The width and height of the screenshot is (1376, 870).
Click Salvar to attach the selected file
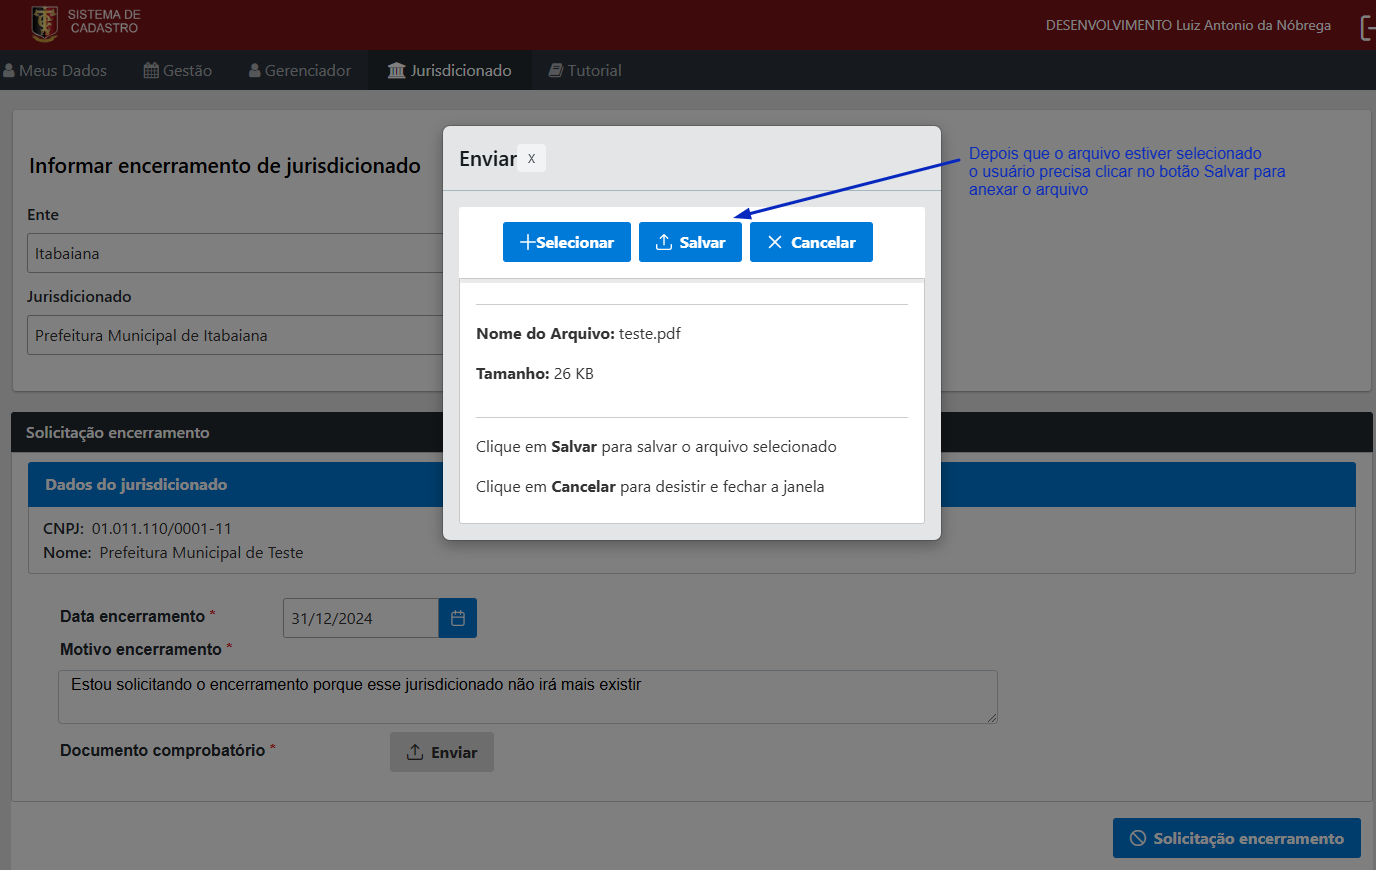click(690, 242)
